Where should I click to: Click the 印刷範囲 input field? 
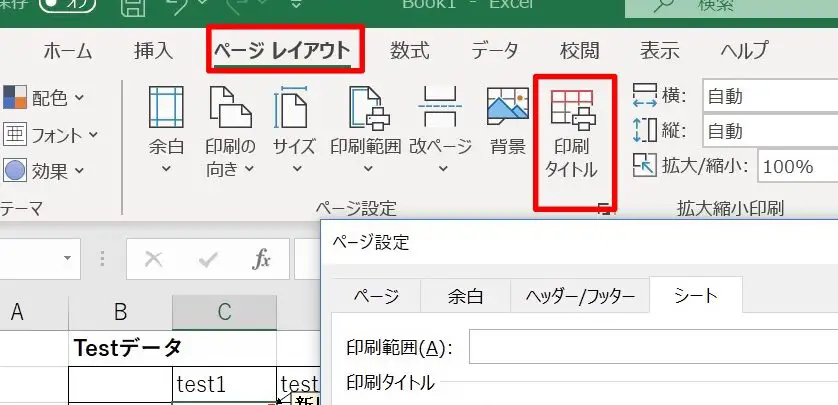(652, 348)
